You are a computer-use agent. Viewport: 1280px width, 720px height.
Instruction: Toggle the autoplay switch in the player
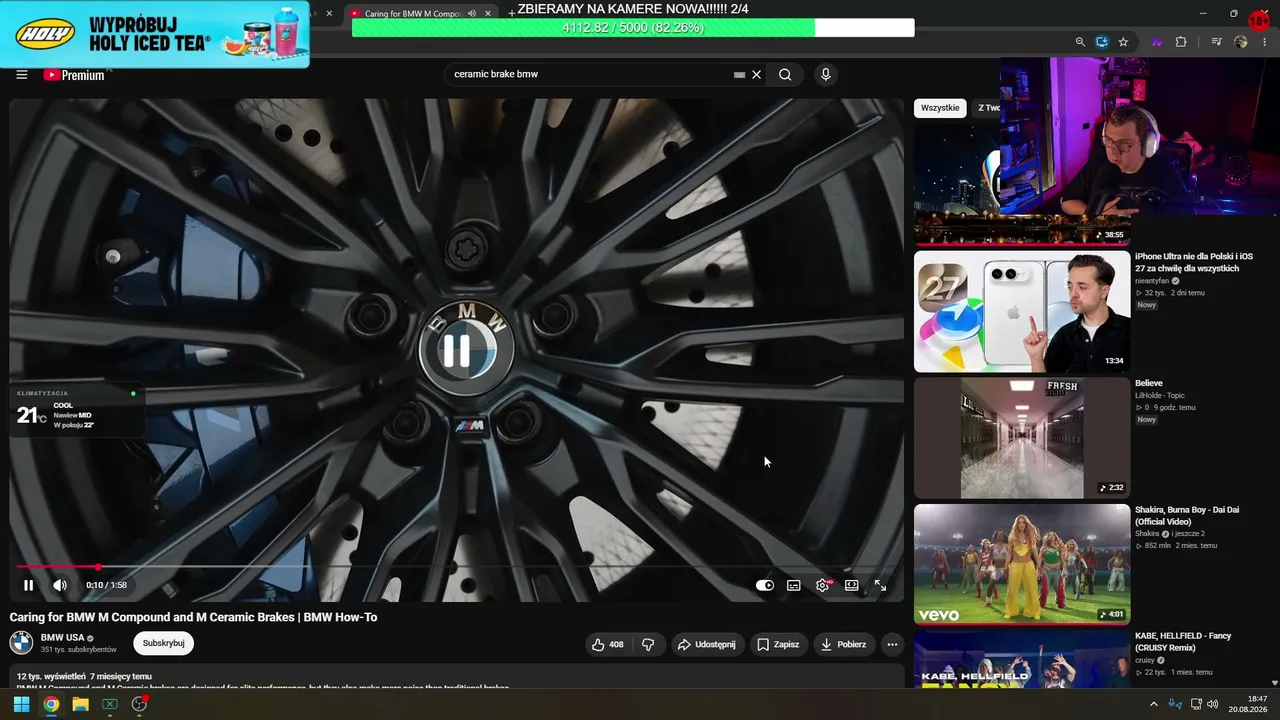tap(765, 585)
